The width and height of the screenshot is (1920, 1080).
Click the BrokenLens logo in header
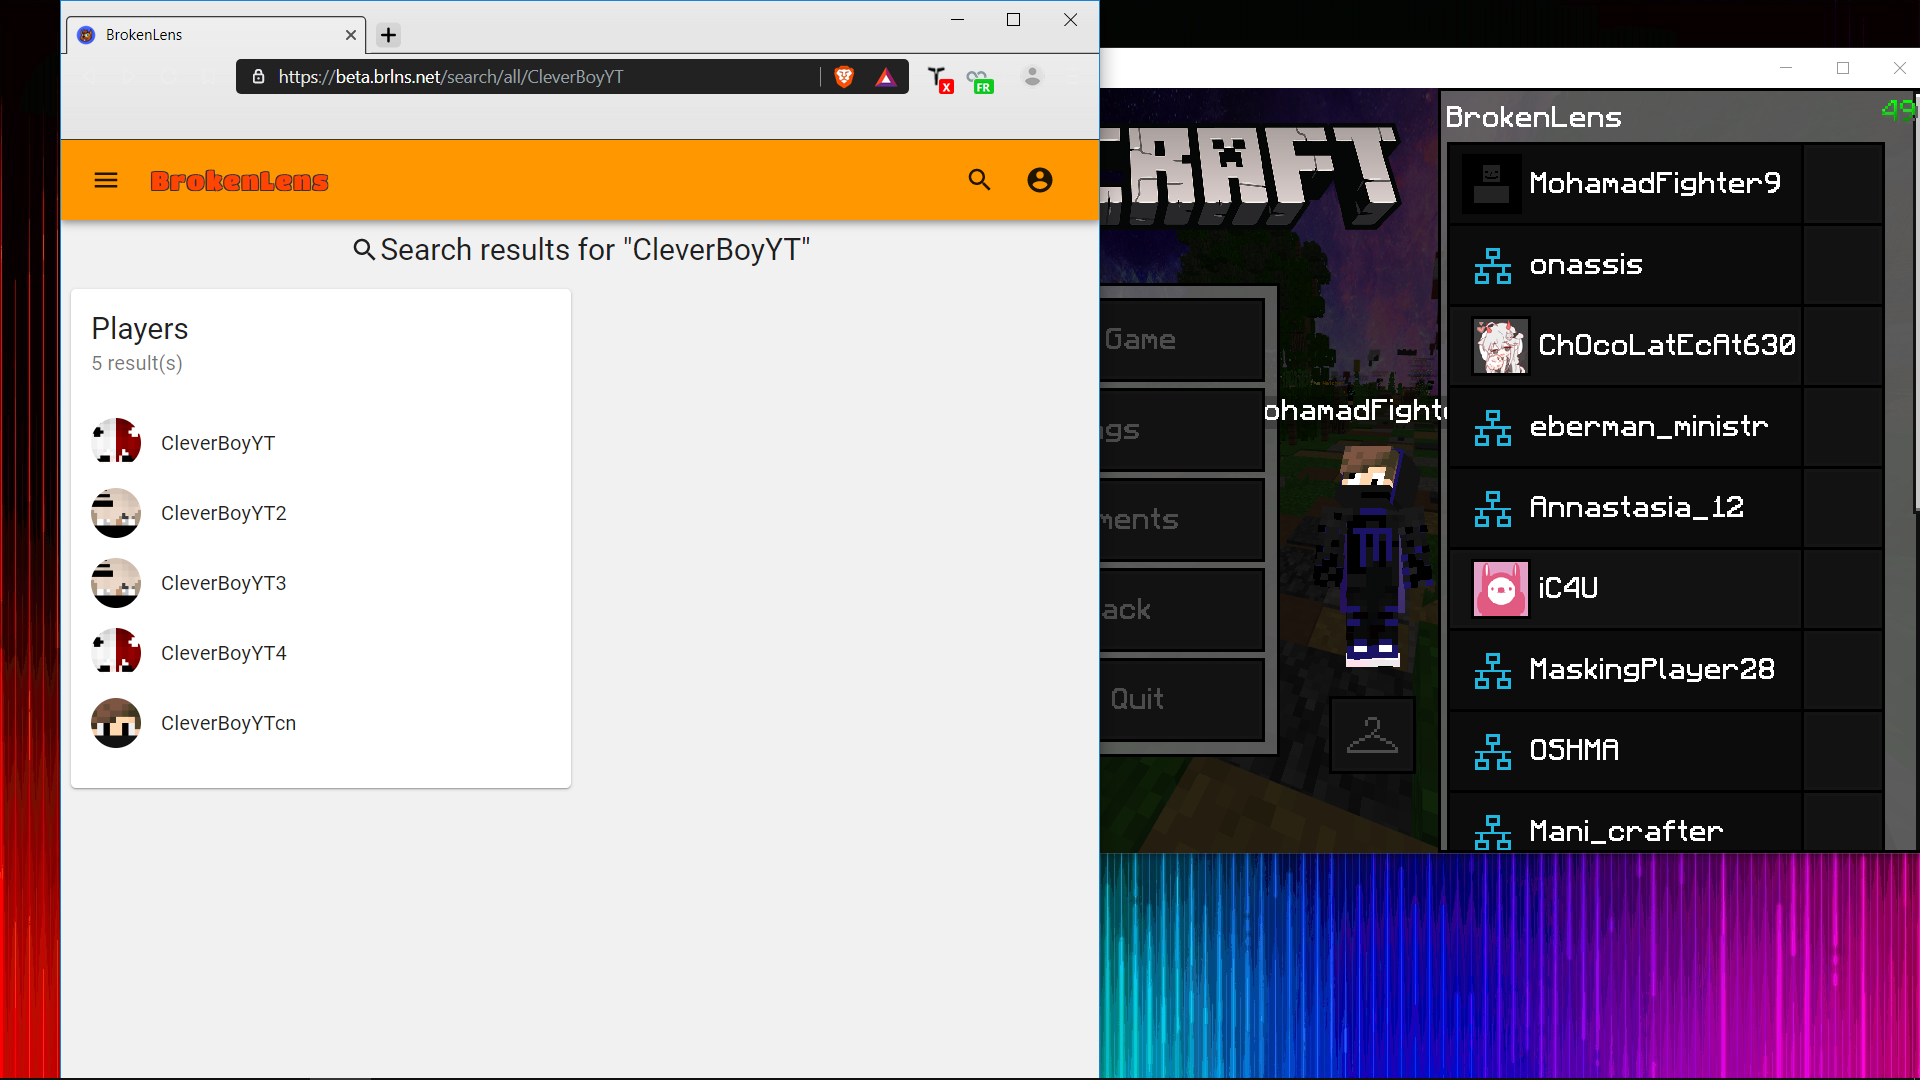[x=239, y=181]
